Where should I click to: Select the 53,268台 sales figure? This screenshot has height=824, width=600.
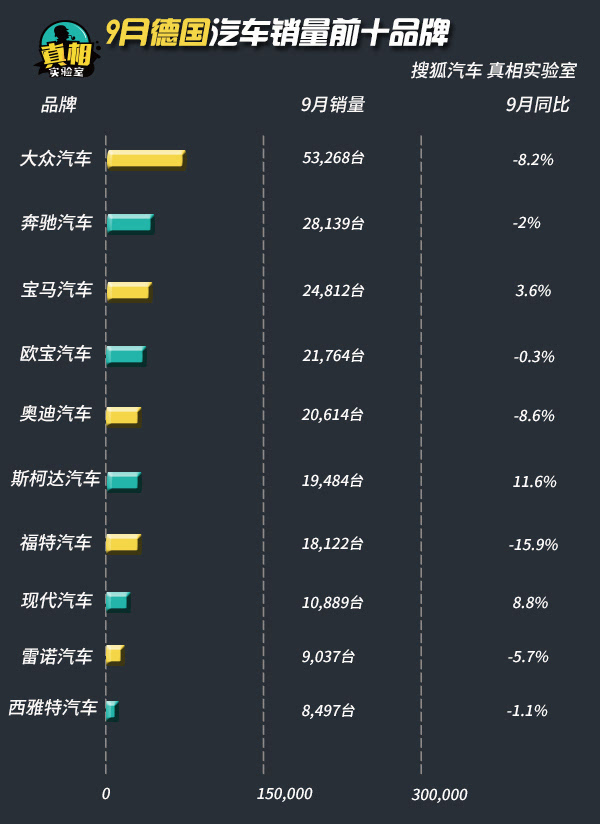pos(333,158)
